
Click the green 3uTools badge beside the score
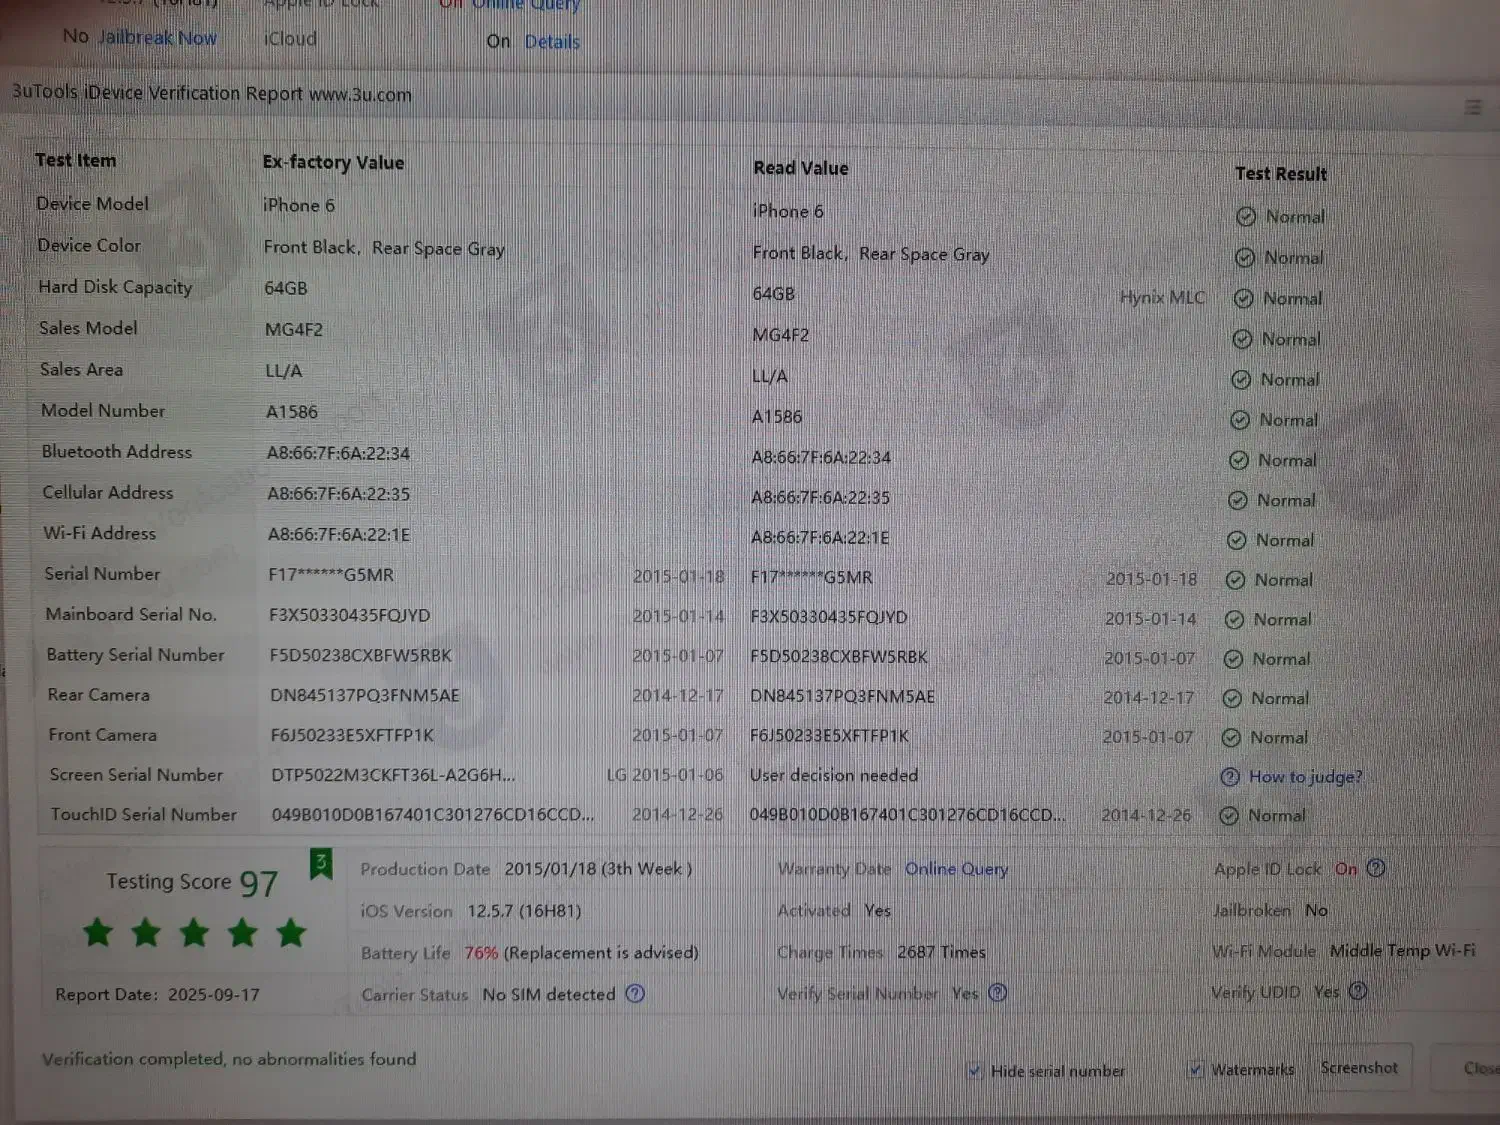tap(321, 863)
